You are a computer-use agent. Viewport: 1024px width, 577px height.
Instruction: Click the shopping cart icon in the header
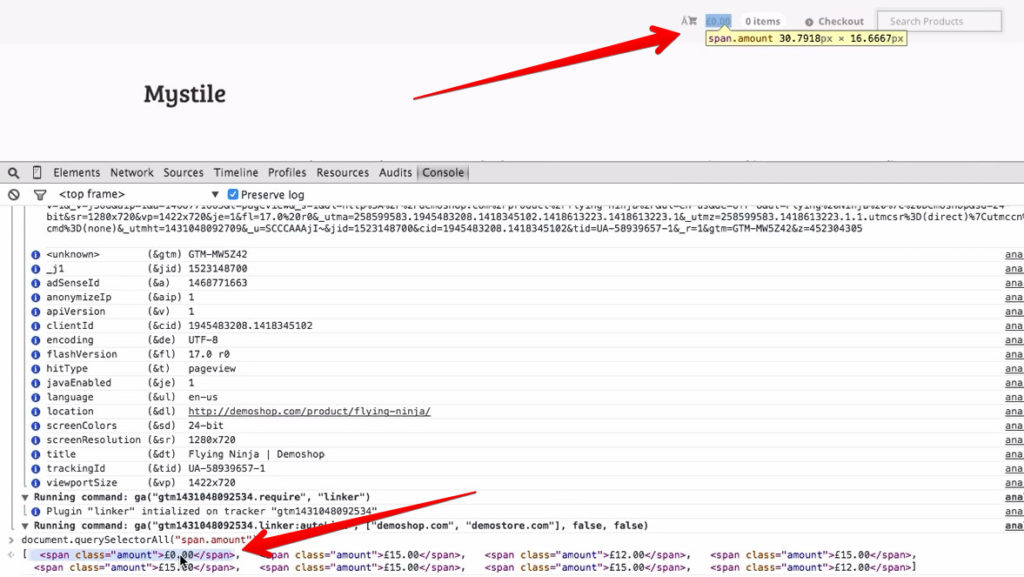[x=693, y=20]
